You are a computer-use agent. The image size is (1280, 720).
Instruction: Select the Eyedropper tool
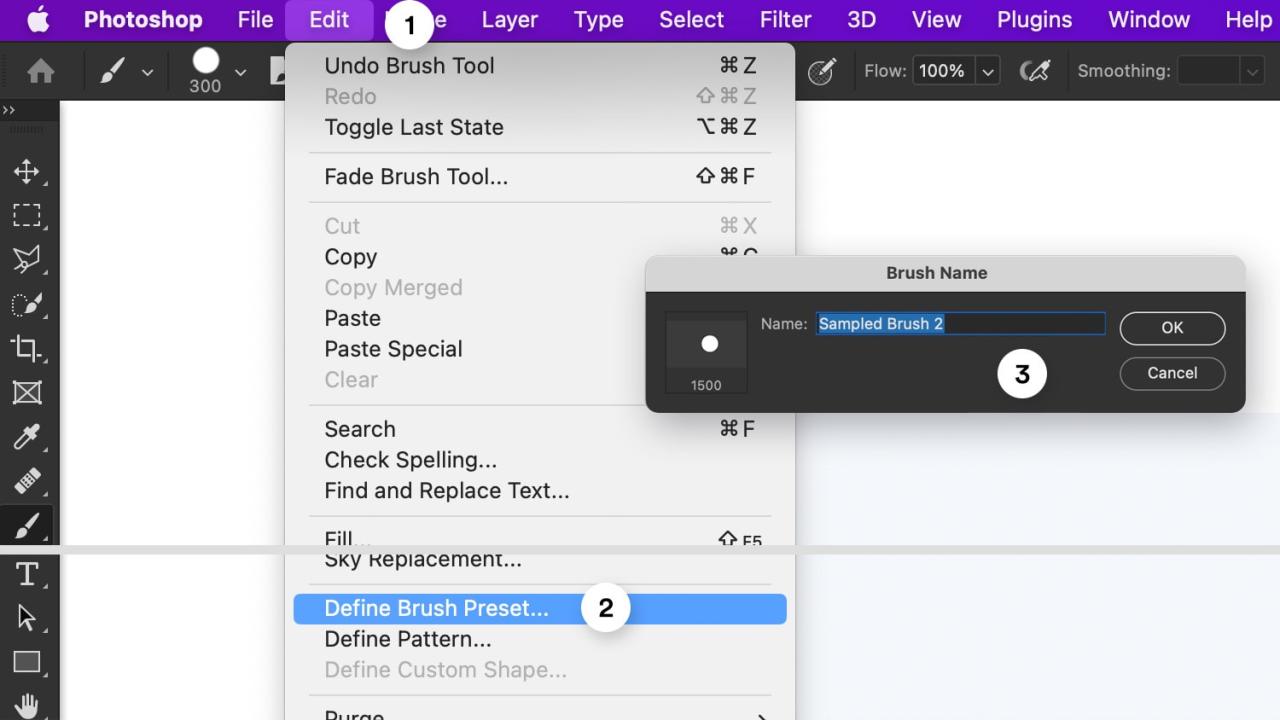pyautogui.click(x=27, y=437)
